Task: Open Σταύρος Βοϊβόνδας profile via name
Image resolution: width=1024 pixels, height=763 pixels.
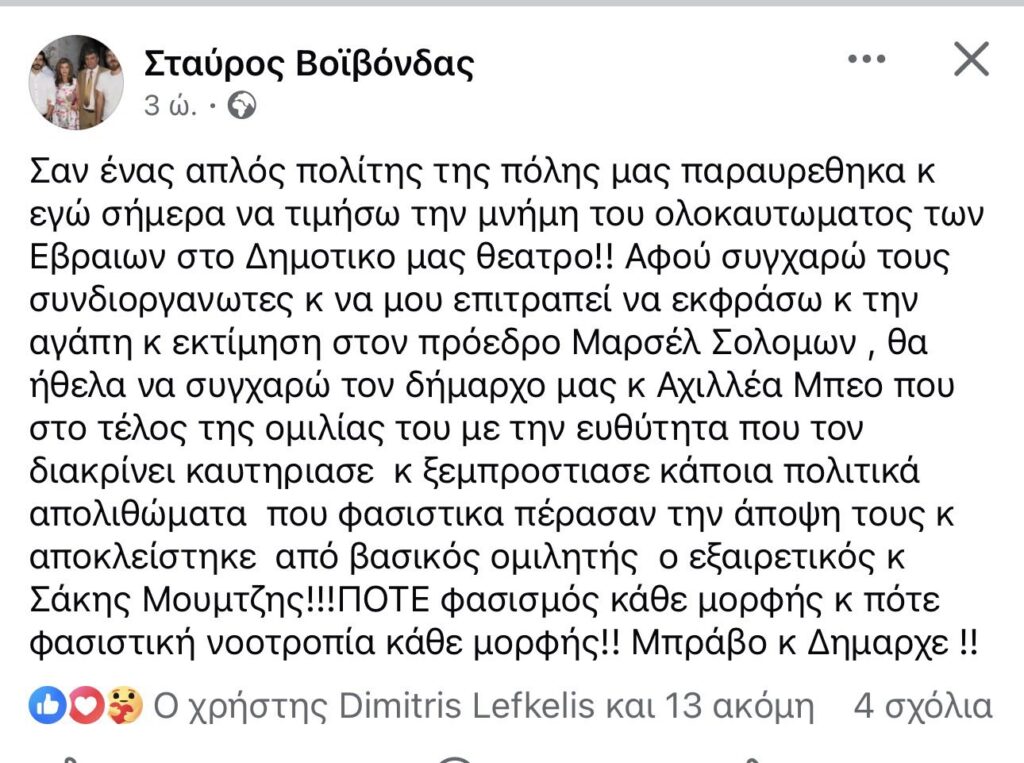Action: pos(310,63)
